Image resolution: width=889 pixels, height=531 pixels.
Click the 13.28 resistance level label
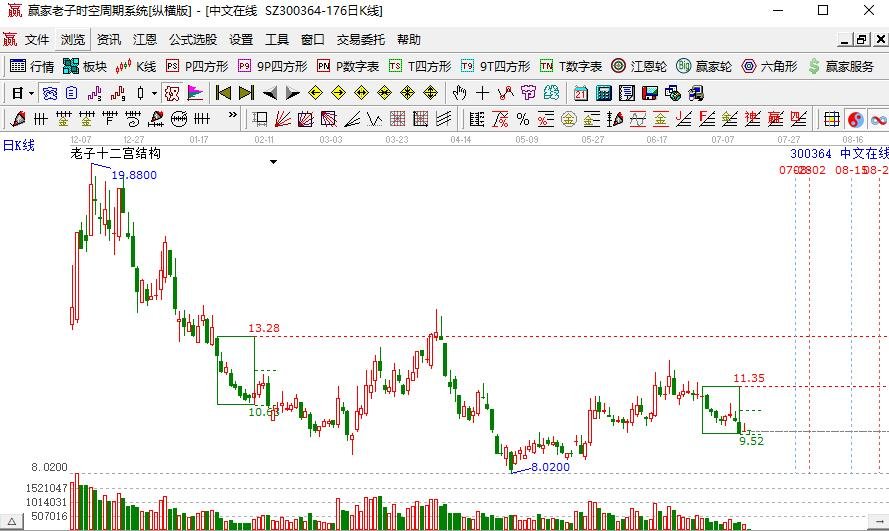[264, 328]
